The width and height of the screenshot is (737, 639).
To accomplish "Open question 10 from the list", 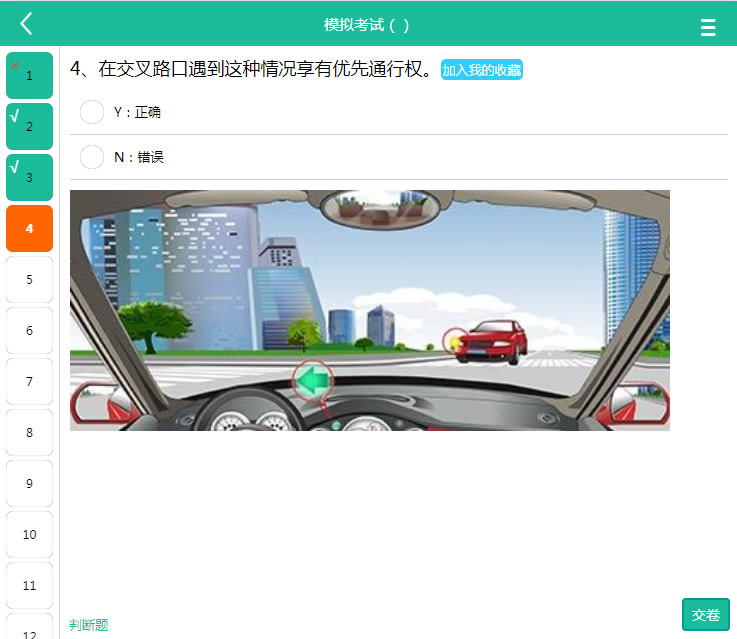I will [29, 535].
